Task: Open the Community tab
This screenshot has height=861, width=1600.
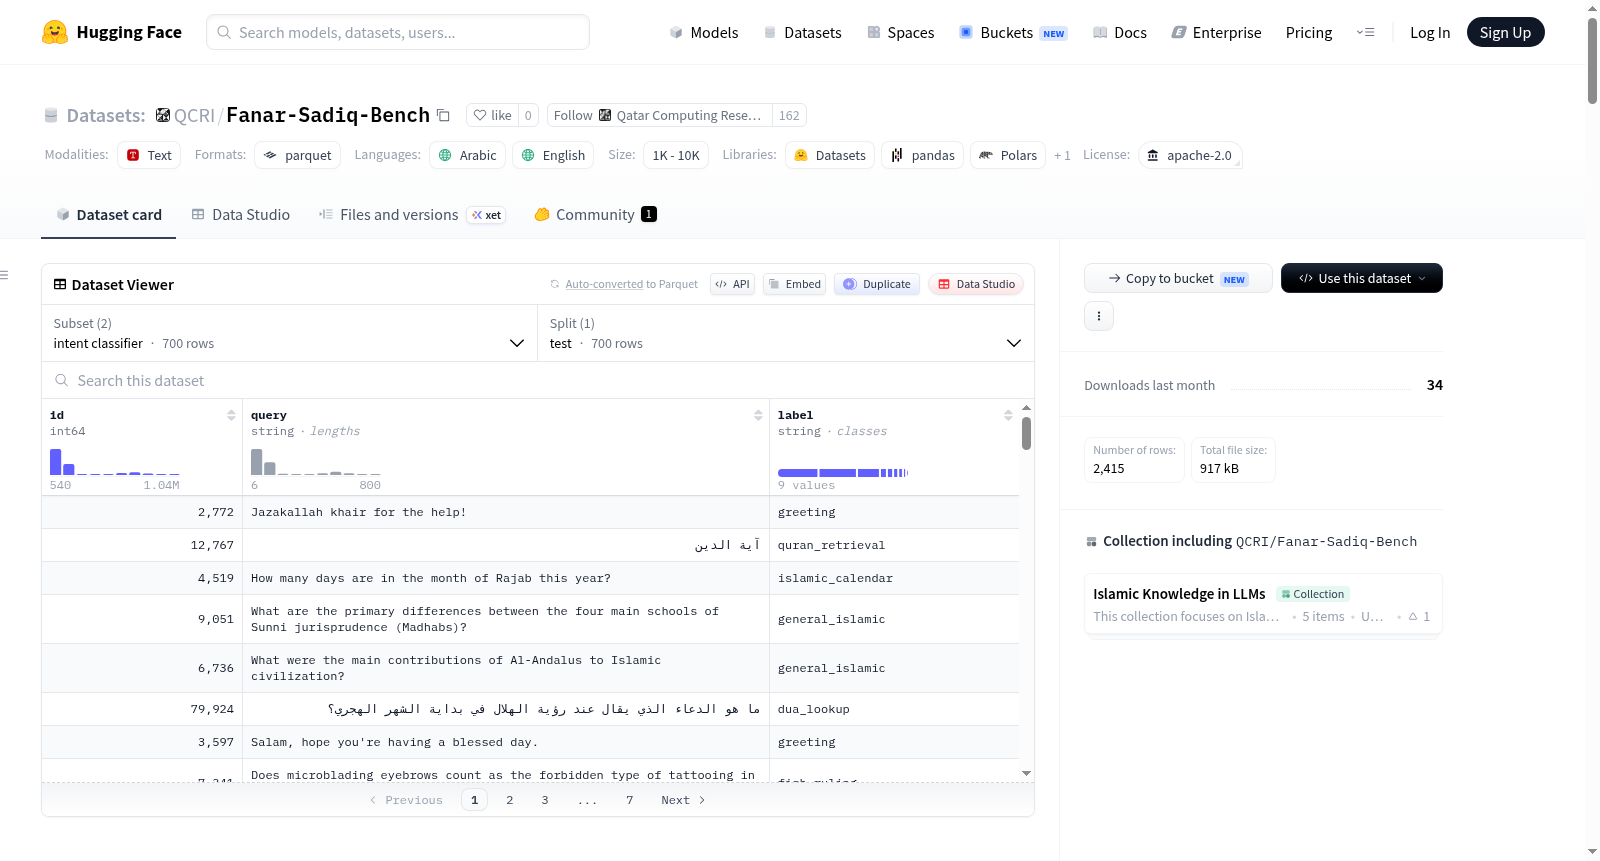Action: (x=595, y=214)
